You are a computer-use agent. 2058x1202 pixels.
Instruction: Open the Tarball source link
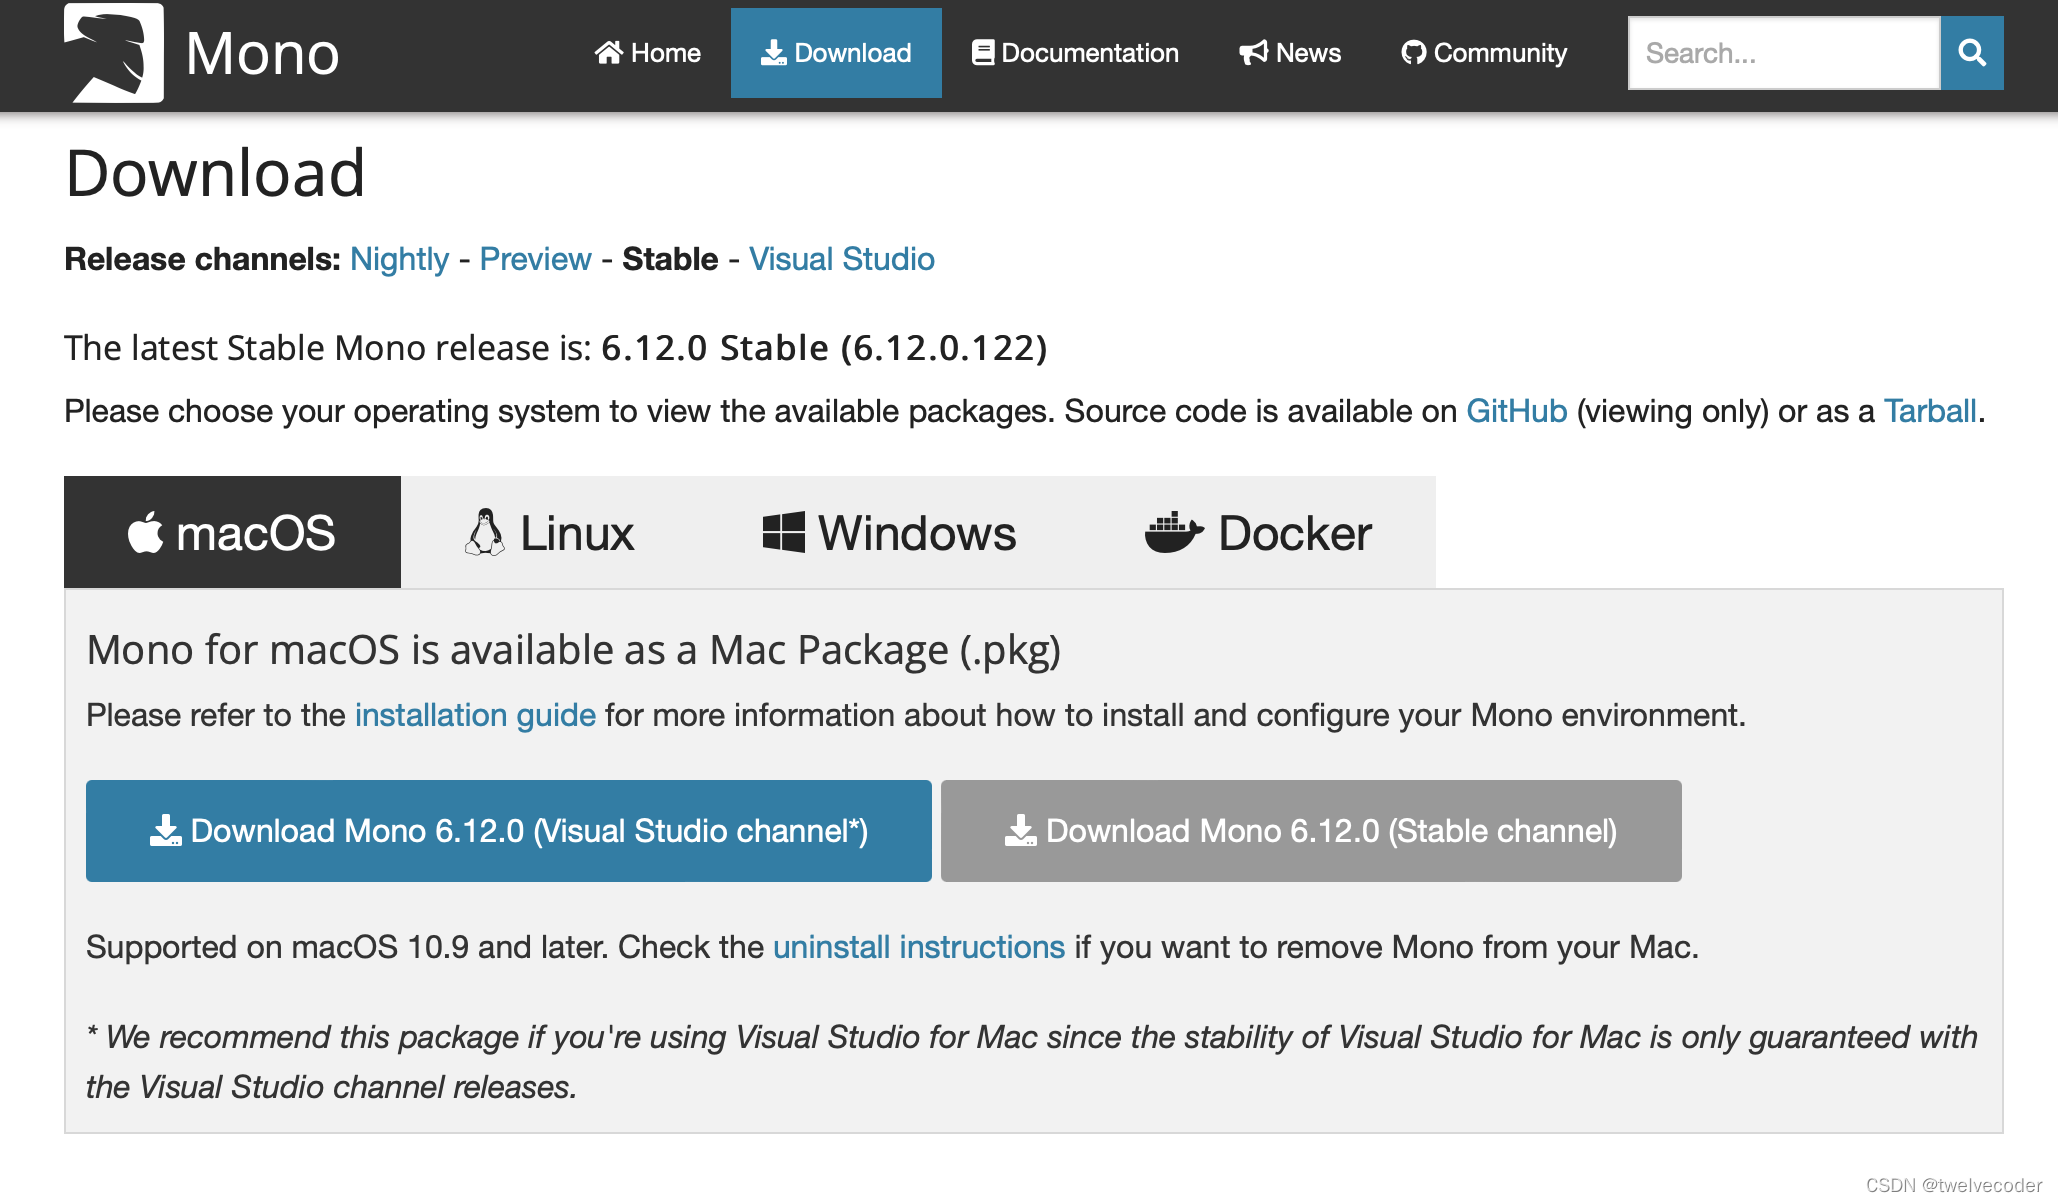pyautogui.click(x=1930, y=411)
